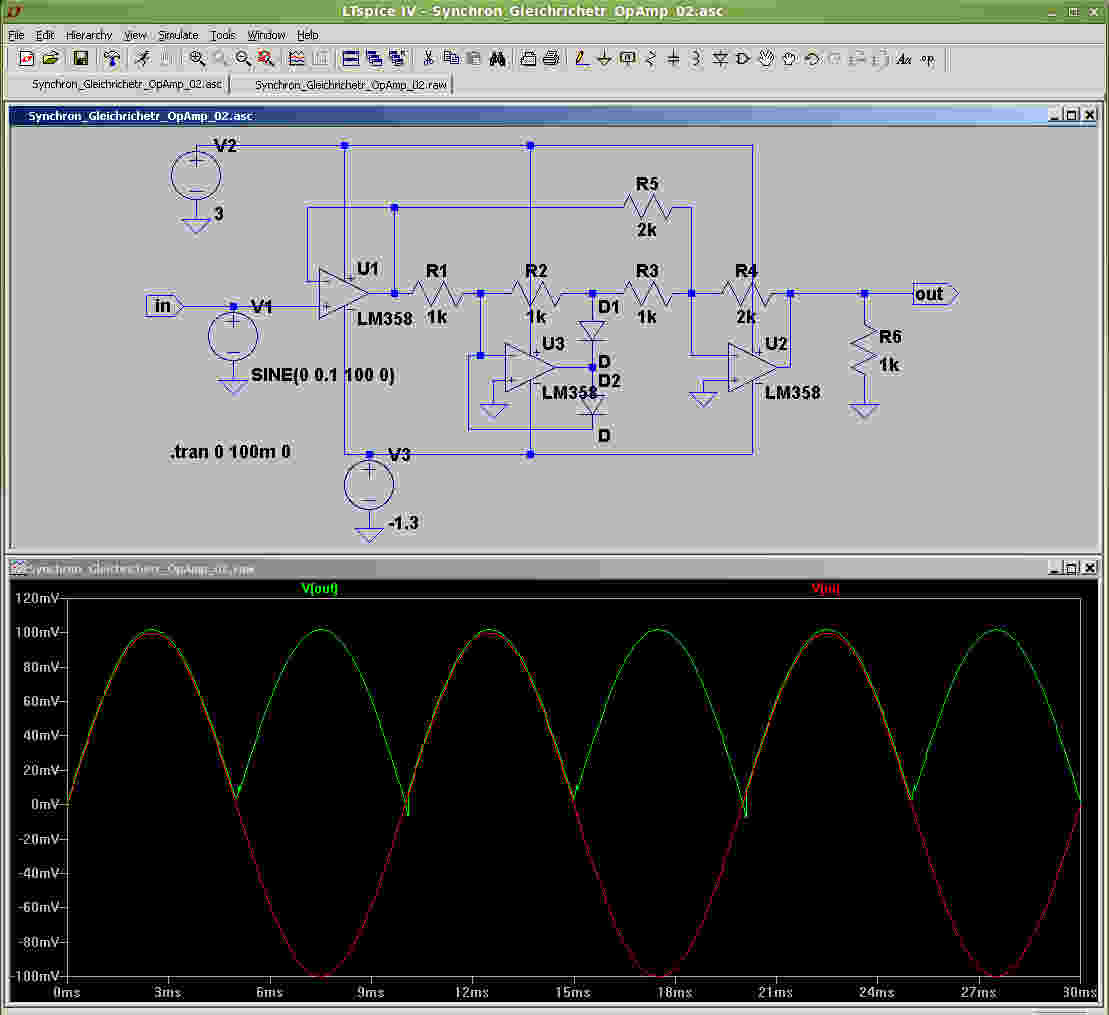Click the 'SINE(0 0.1 100 0)' source value
Image resolution: width=1109 pixels, height=1015 pixels.
[323, 375]
